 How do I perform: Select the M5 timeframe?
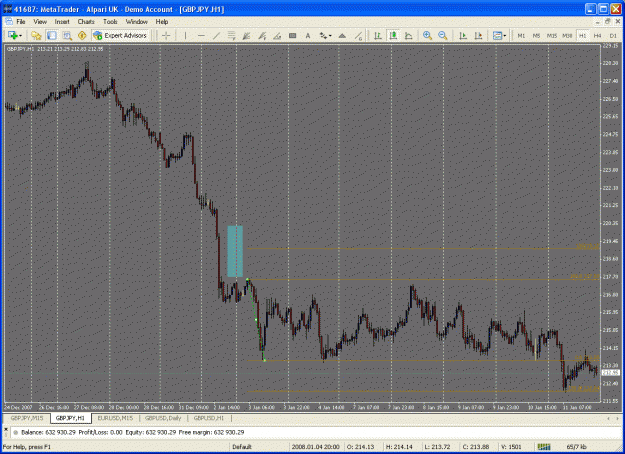[x=536, y=35]
